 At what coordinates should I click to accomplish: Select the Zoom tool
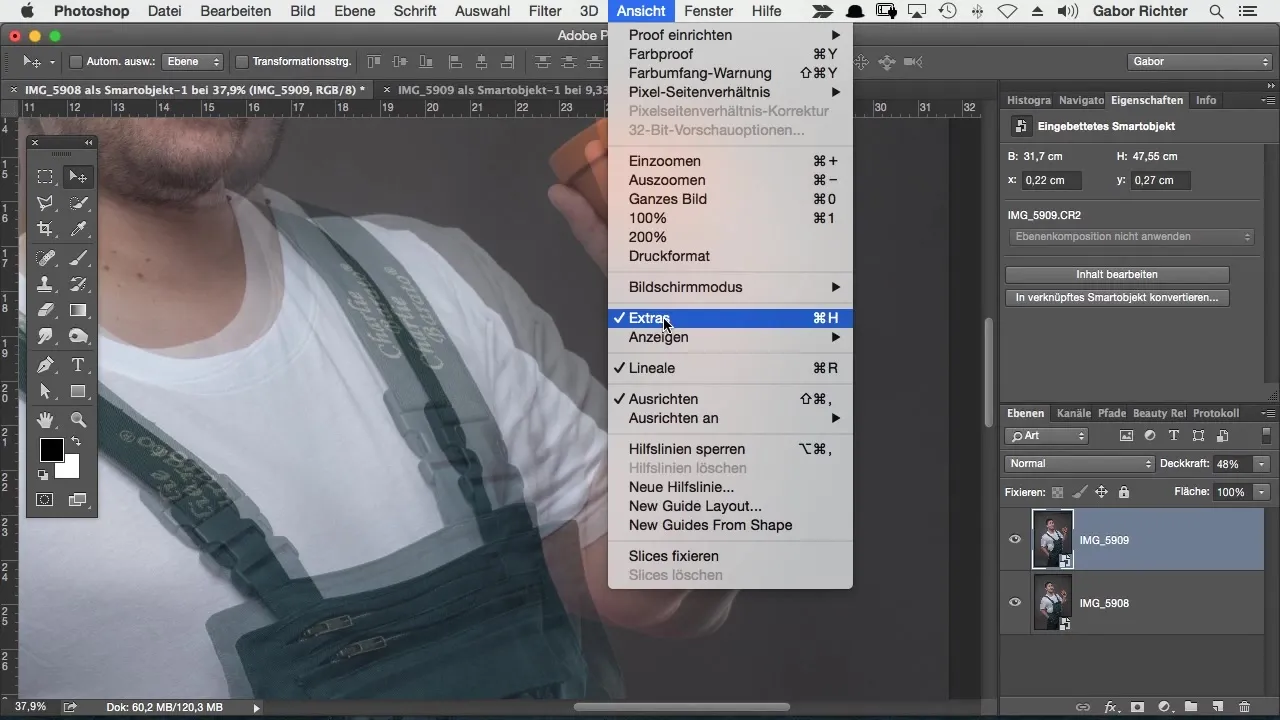[78, 420]
